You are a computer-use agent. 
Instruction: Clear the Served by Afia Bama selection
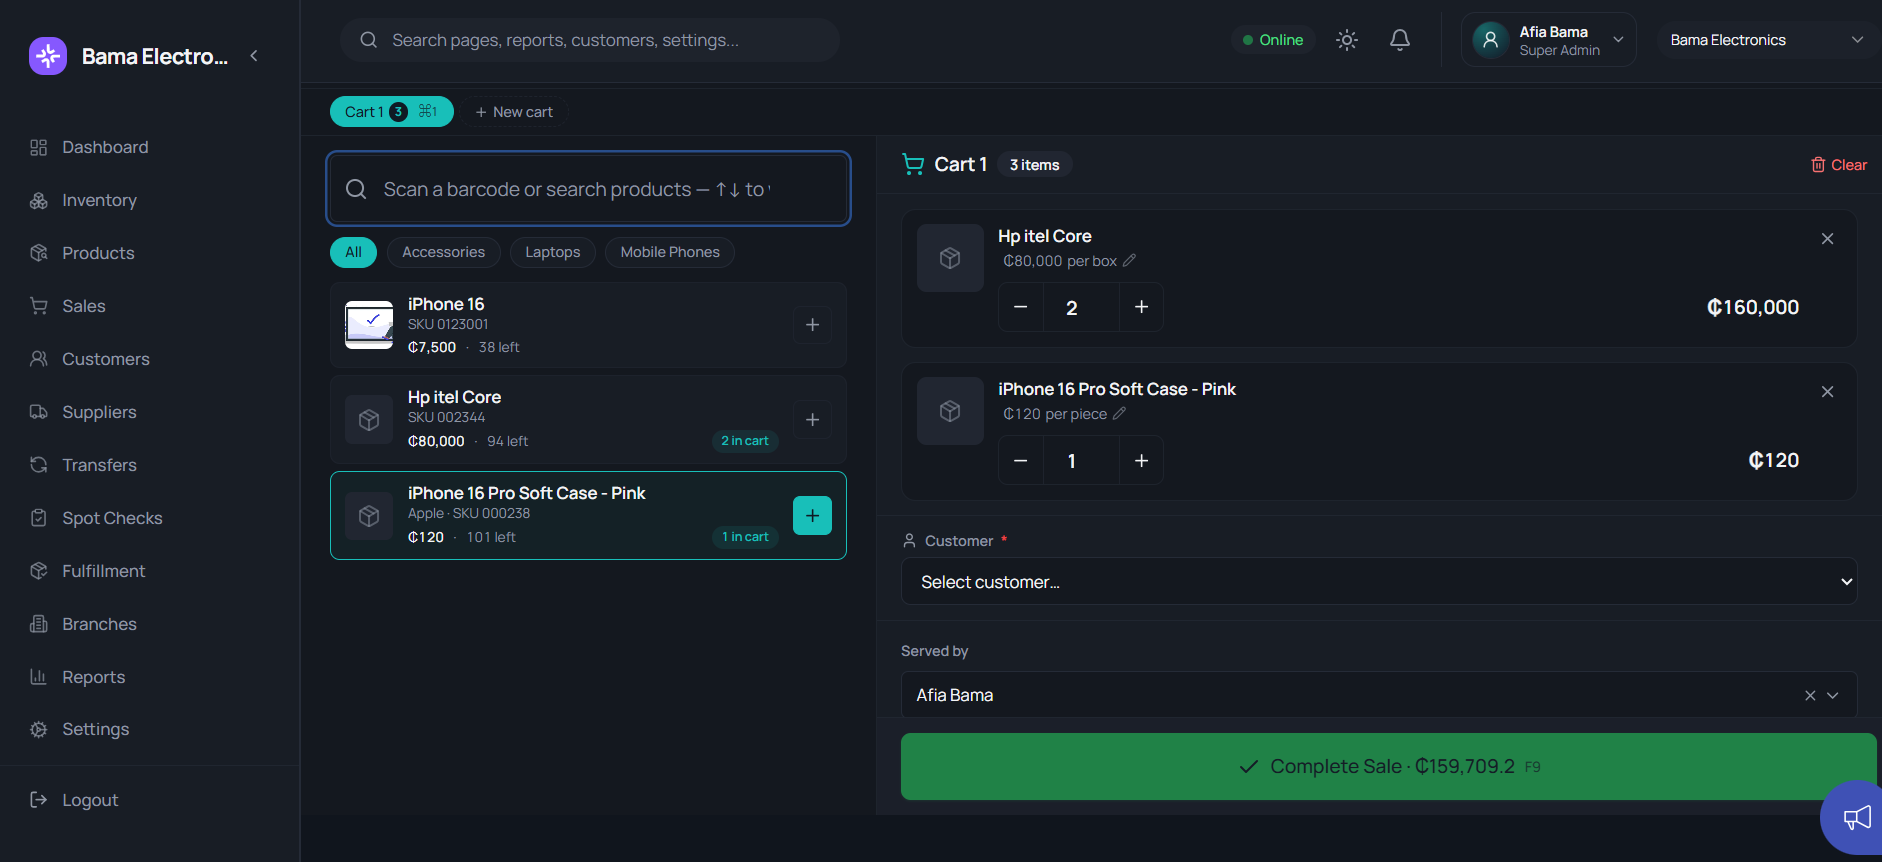point(1810,695)
